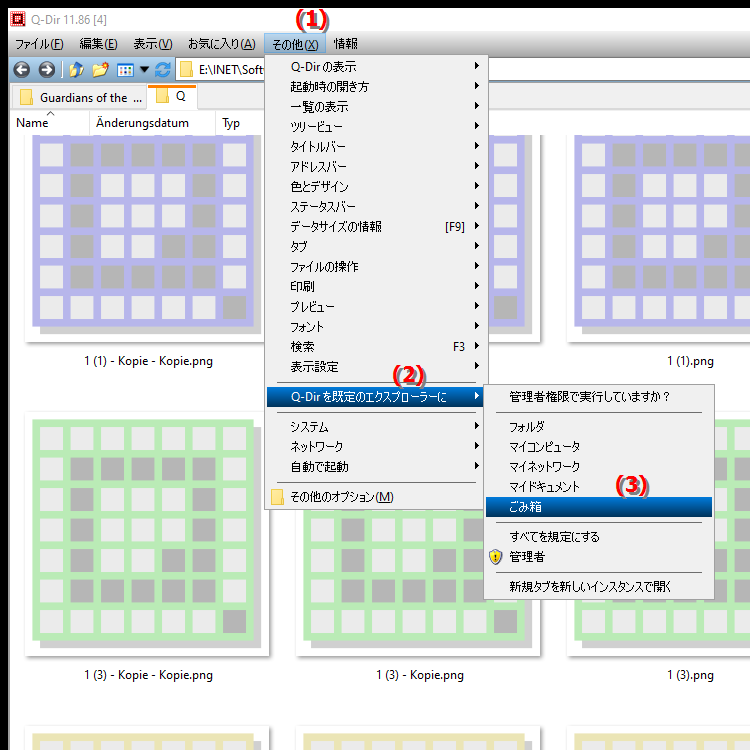Expand Q-Dir の表示 submenu
Viewport: 750px width, 750px height.
click(x=377, y=66)
